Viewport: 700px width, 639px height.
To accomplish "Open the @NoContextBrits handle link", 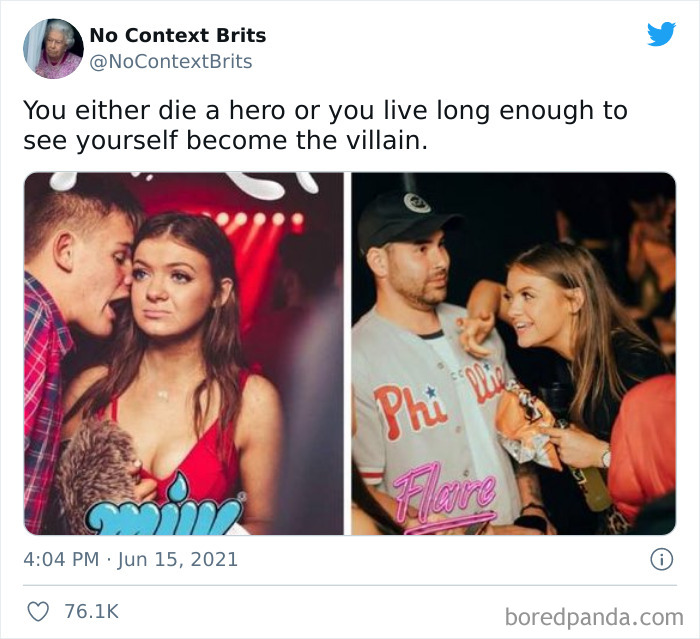I will (171, 62).
